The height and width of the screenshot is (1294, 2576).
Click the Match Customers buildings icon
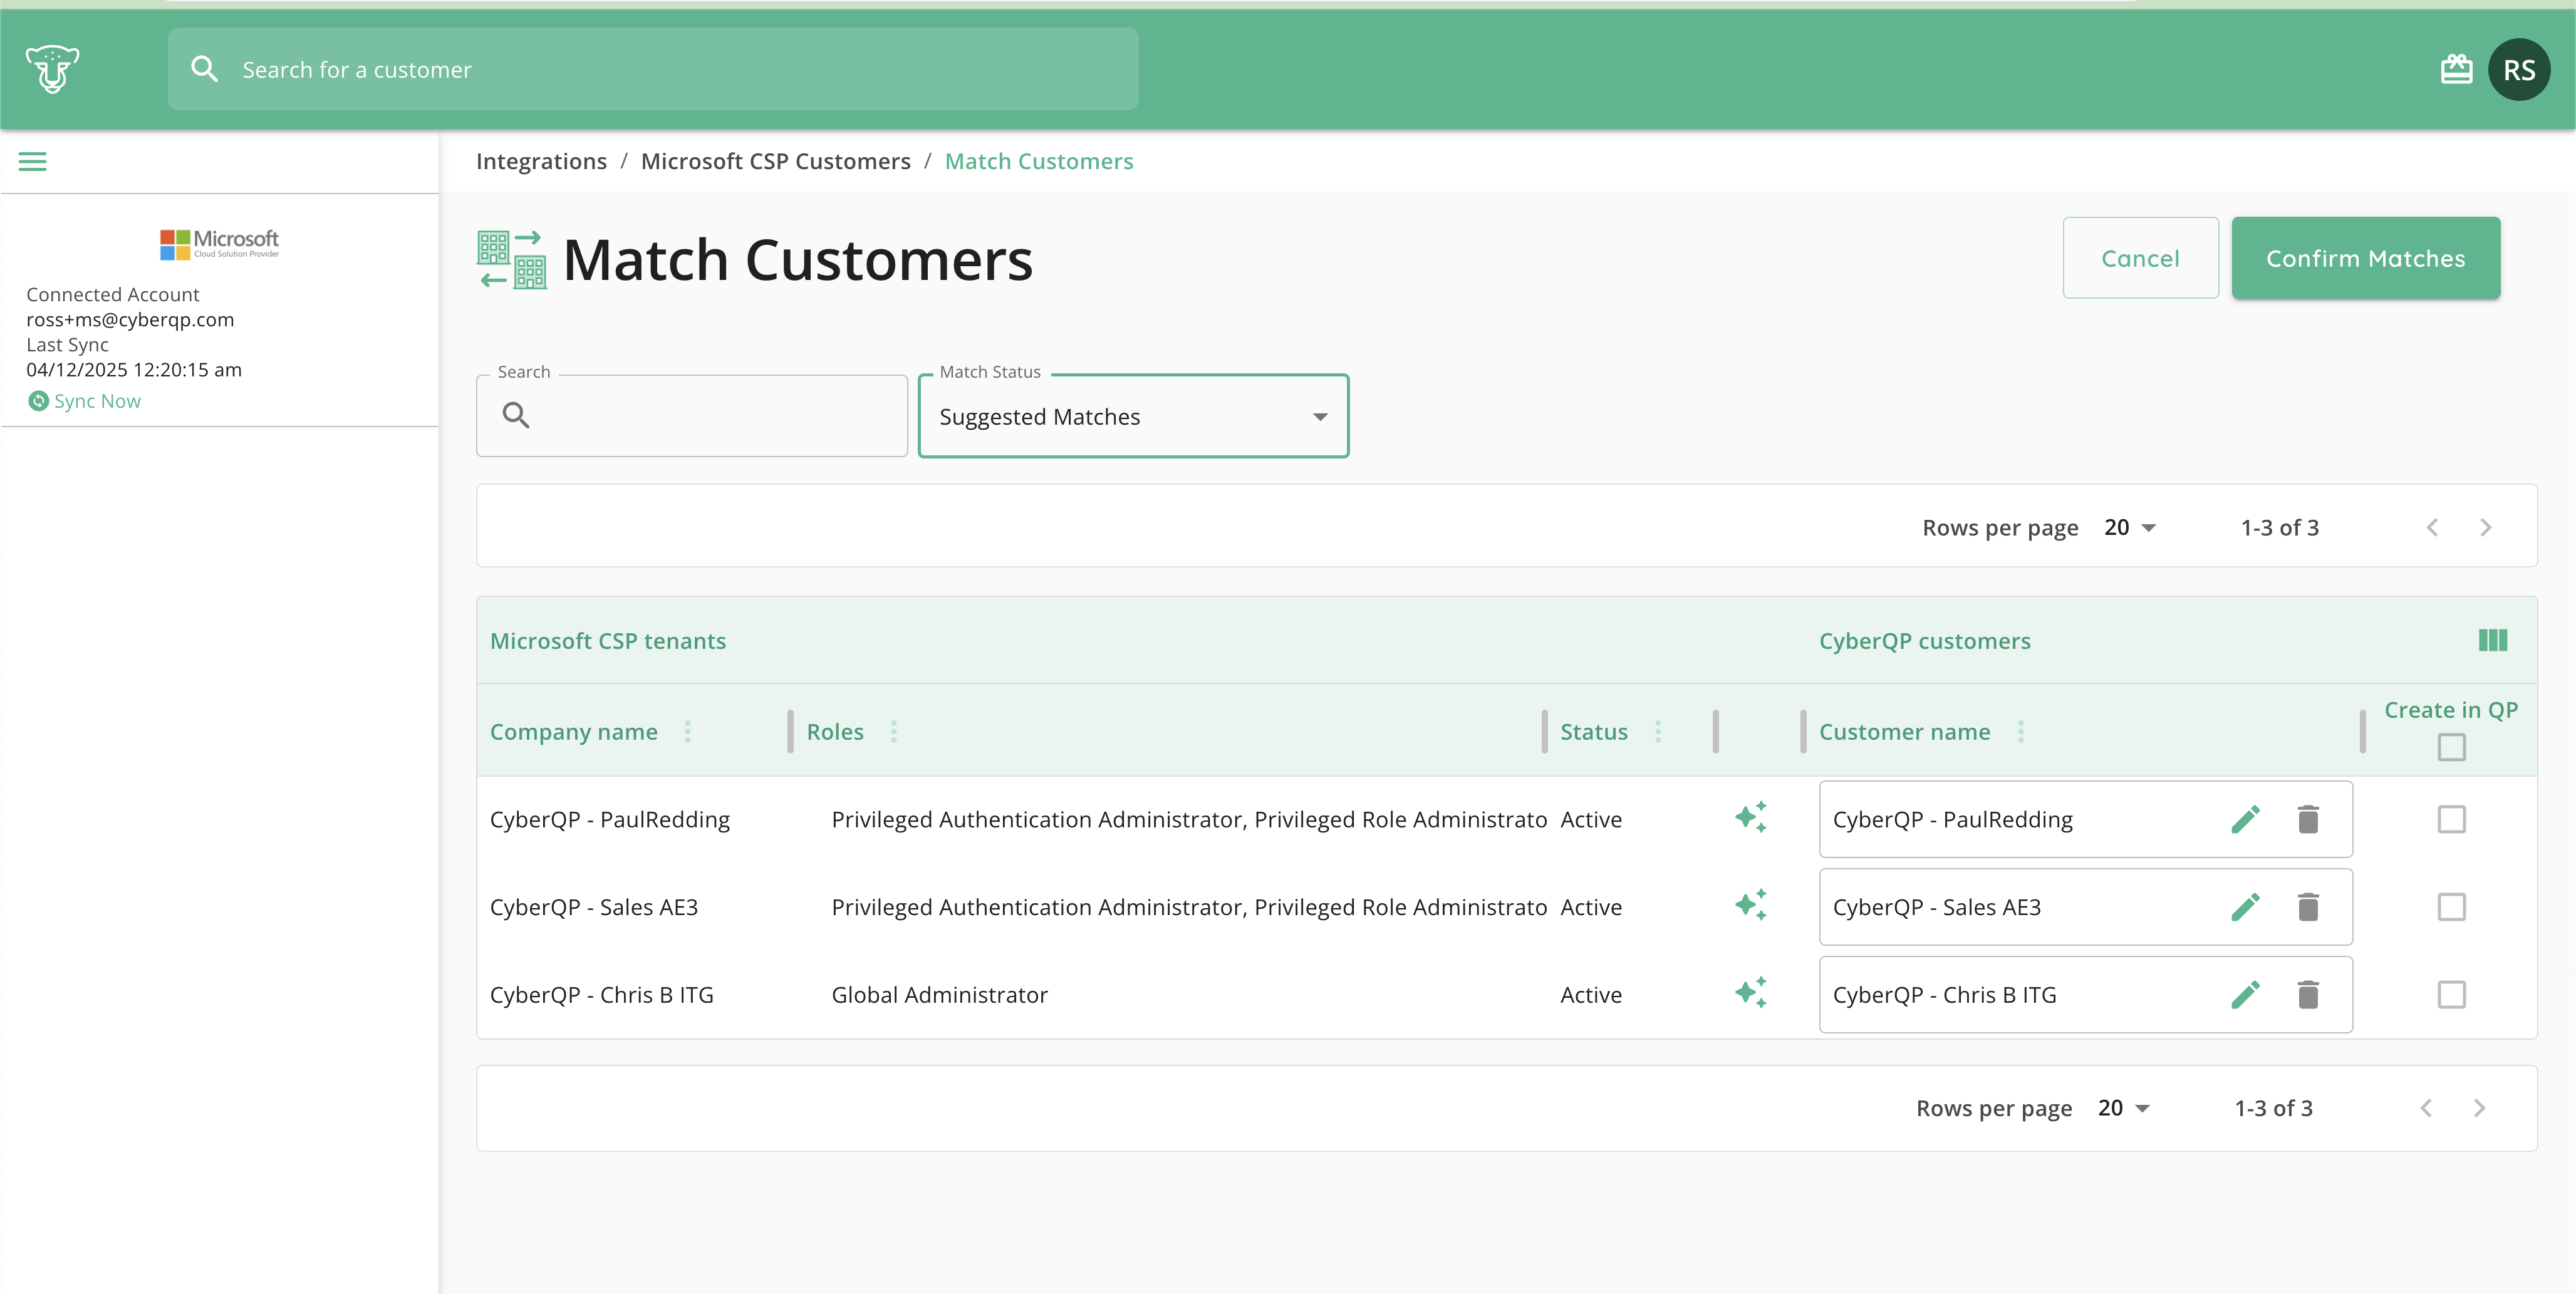[512, 259]
